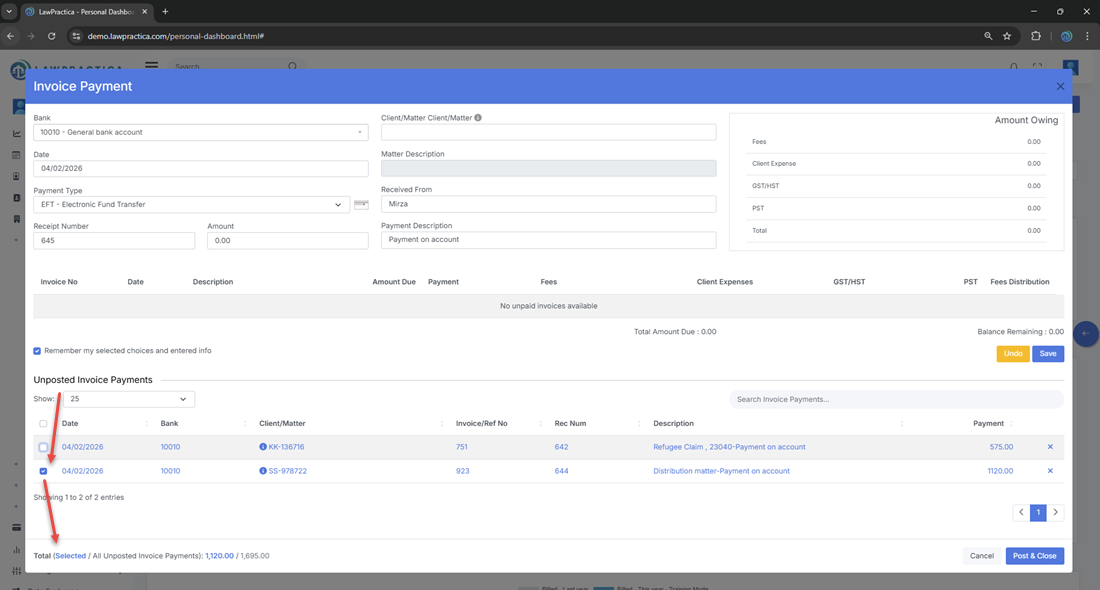Click the credit card icon beside Payment Type

(361, 205)
